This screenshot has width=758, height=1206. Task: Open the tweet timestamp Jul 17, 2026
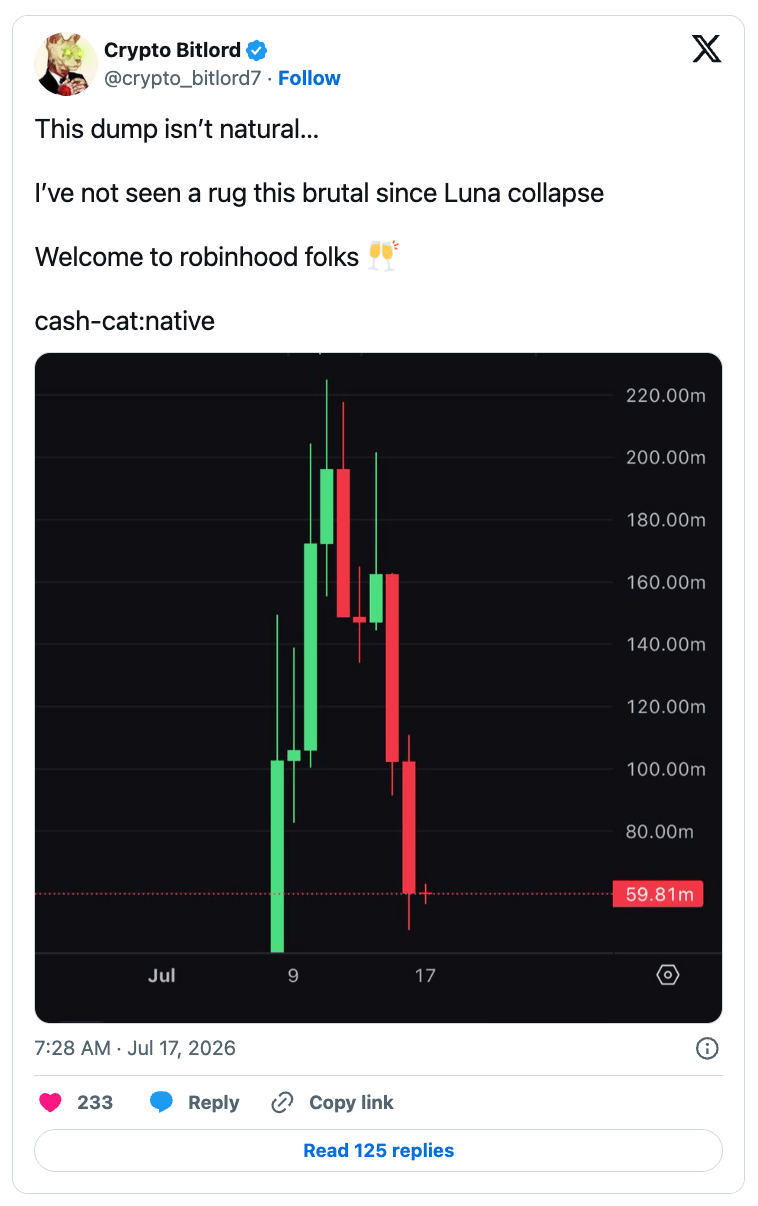click(135, 1048)
